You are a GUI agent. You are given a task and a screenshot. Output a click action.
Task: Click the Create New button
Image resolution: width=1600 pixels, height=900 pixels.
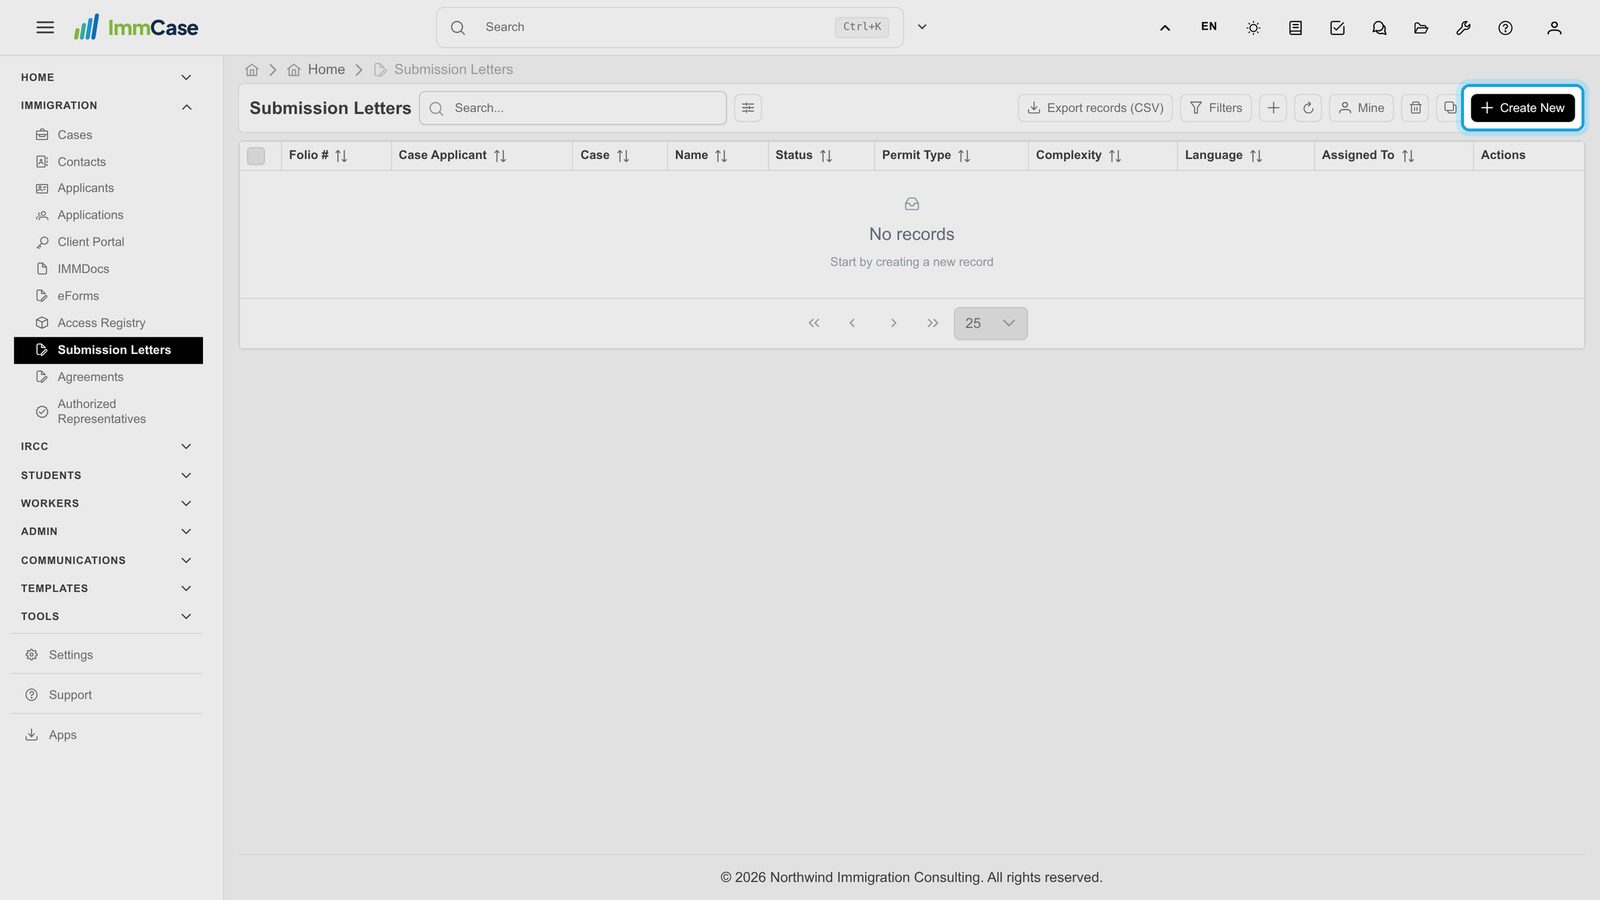pos(1522,108)
